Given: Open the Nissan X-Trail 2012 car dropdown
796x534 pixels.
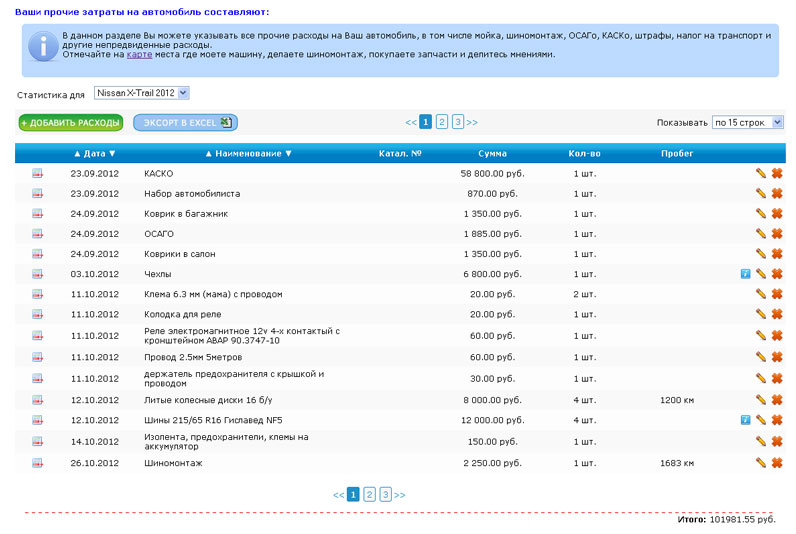Looking at the screenshot, I should [x=141, y=93].
